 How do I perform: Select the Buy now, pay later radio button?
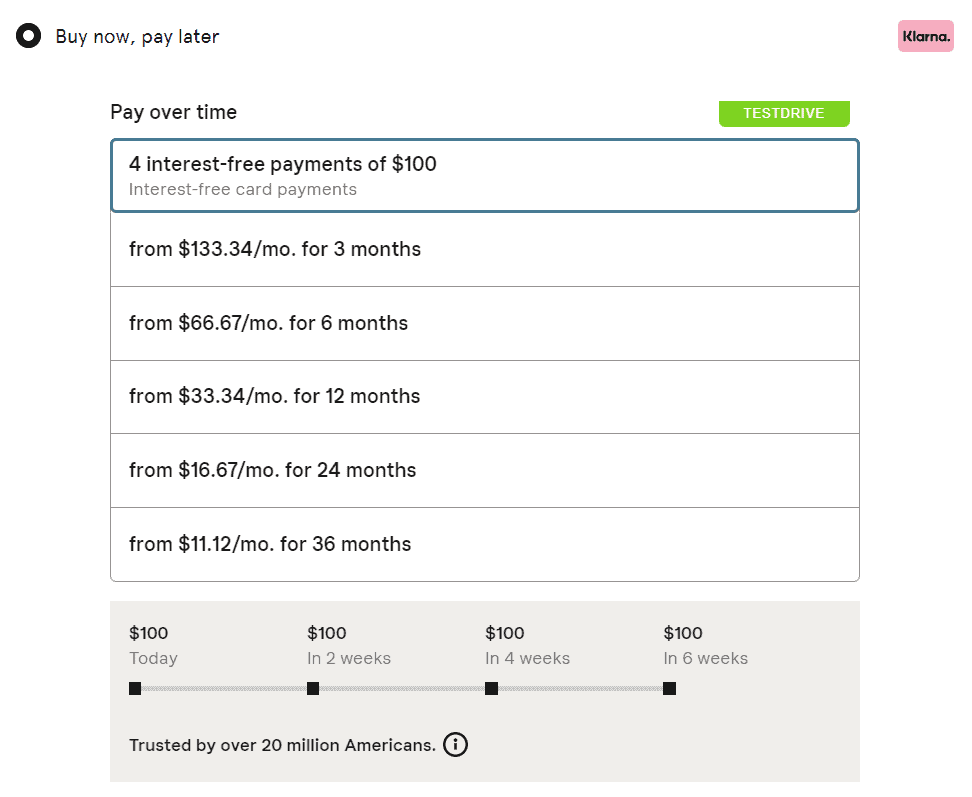[x=29, y=37]
